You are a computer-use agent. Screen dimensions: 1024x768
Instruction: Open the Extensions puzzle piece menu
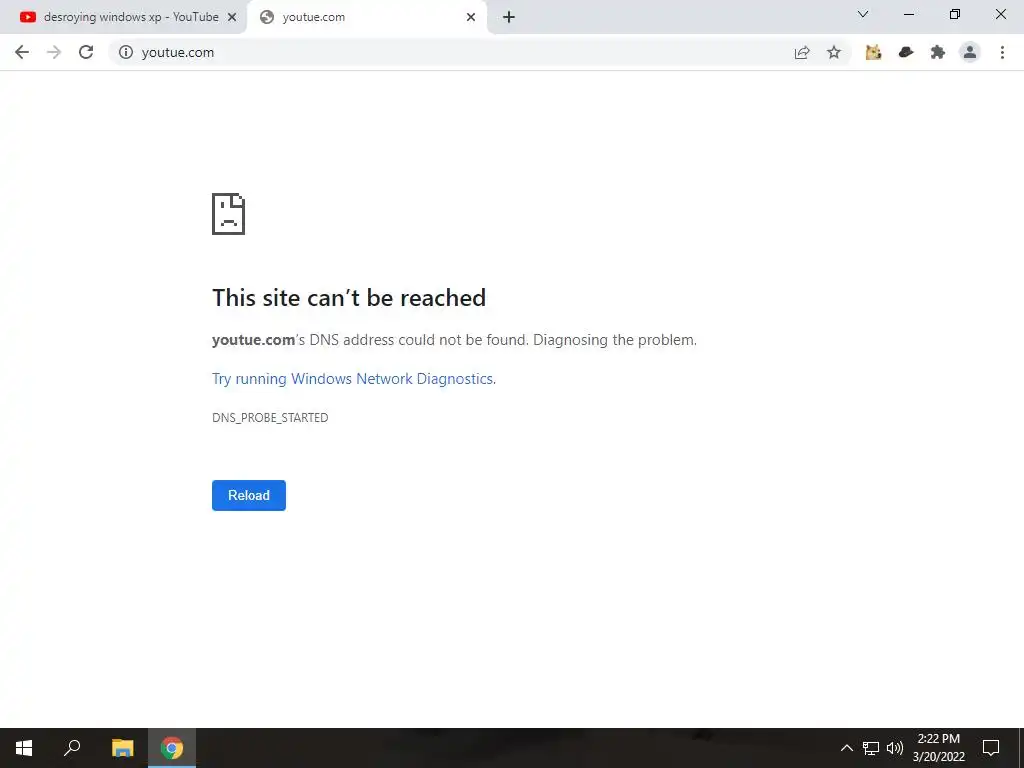point(938,52)
